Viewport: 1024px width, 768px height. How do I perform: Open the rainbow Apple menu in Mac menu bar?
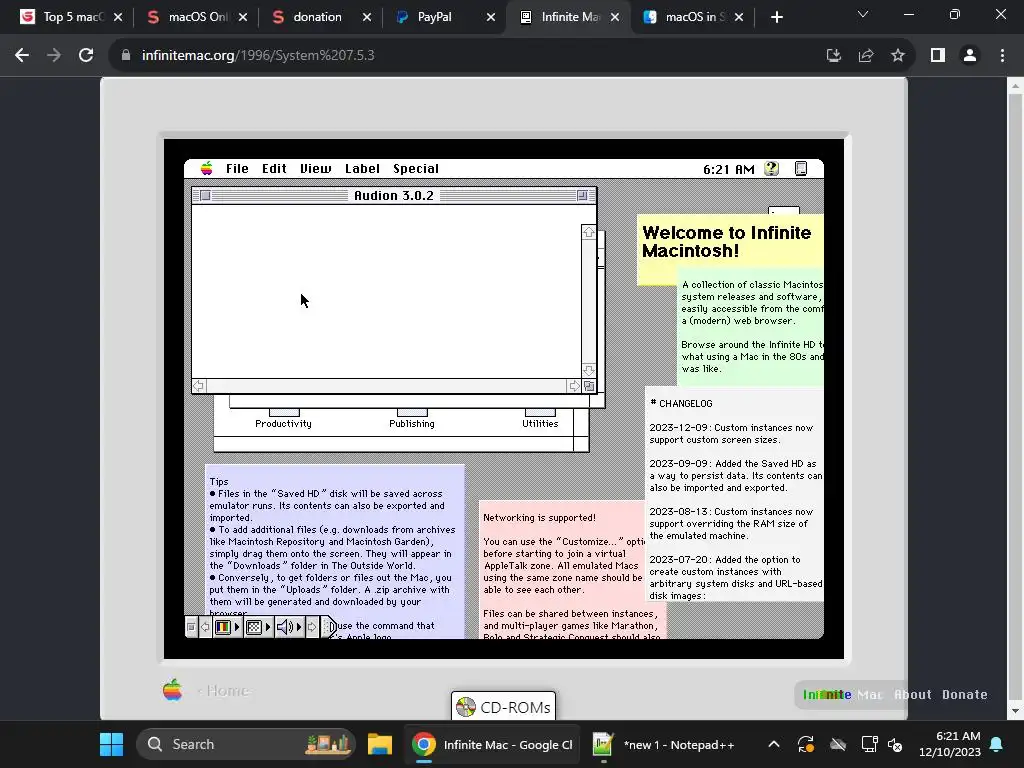206,168
